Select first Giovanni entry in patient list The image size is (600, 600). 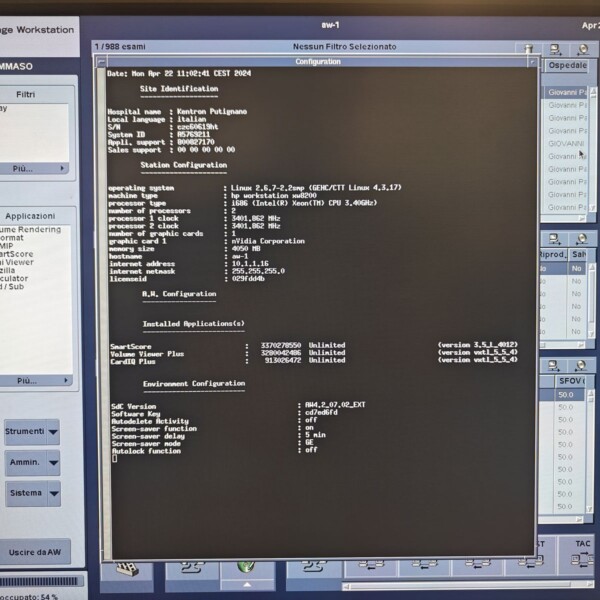click(567, 92)
